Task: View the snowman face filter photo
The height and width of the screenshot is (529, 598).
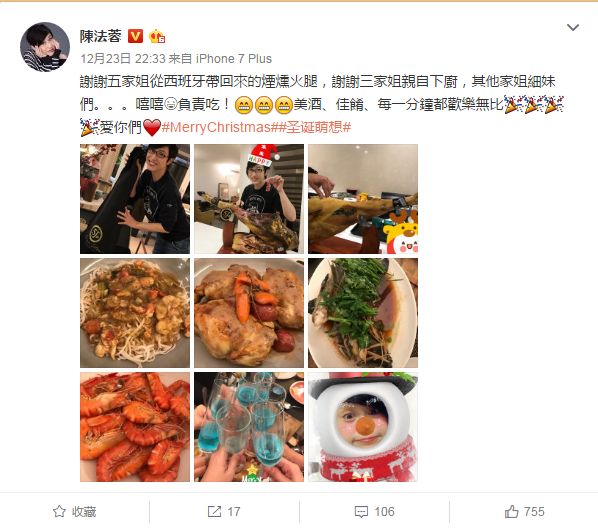Action: point(363,427)
